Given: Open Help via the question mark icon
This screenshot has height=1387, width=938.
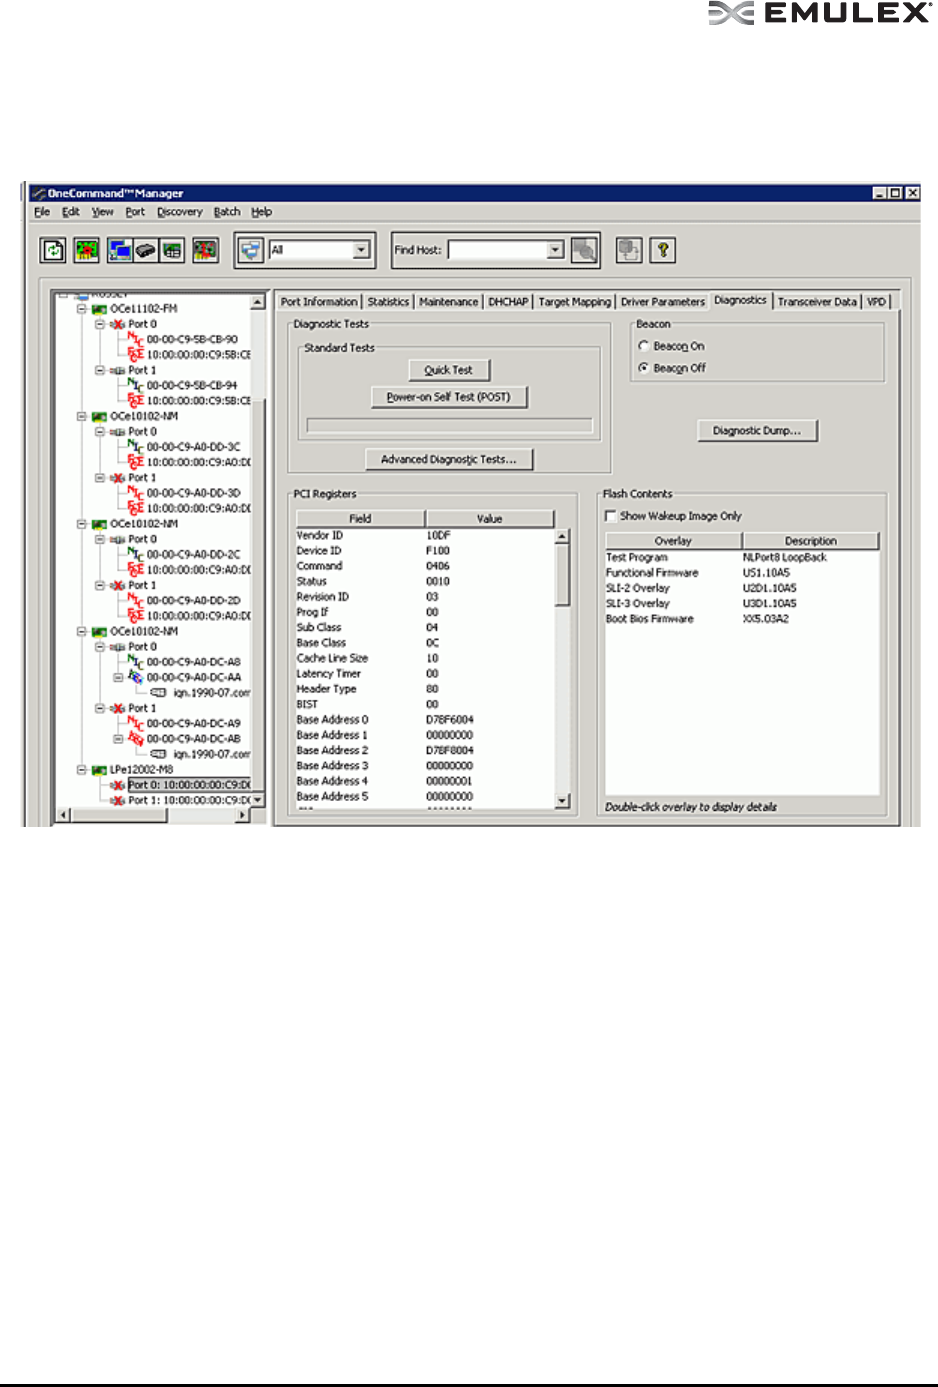Looking at the screenshot, I should pos(663,250).
